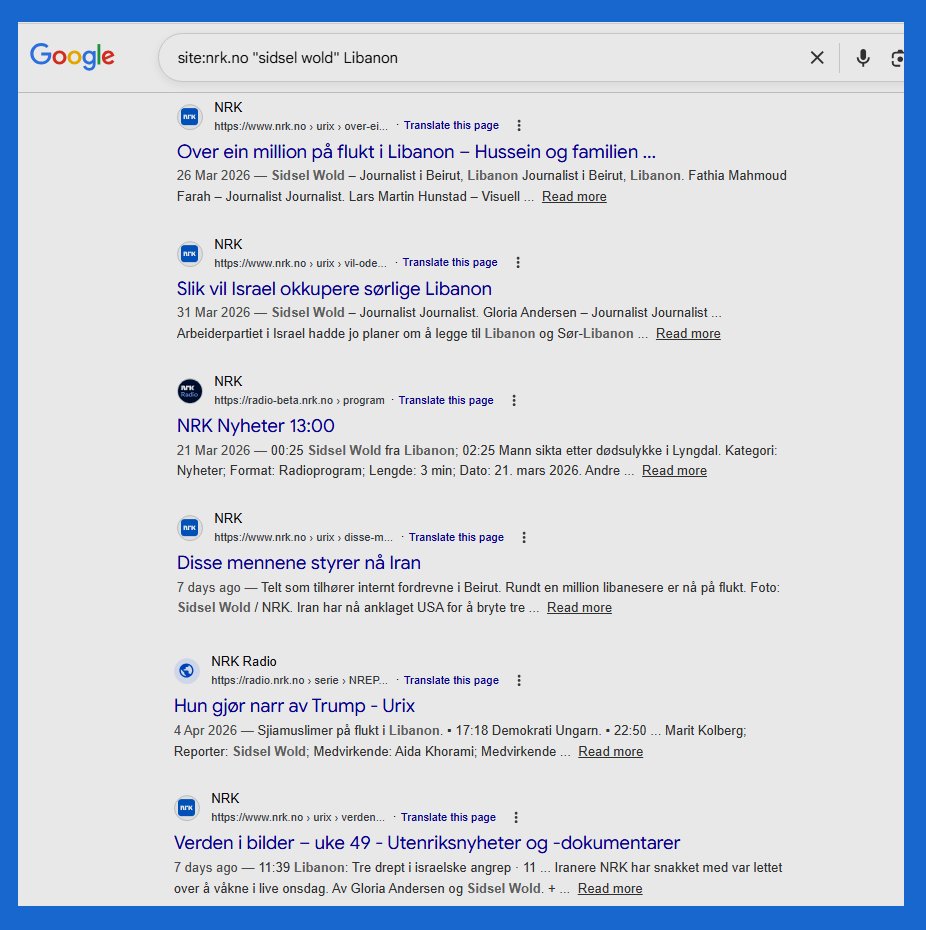Screen dimensions: 926x930
Task: Click NRK favicon of 'Slik vil Israel' result
Action: (x=190, y=254)
